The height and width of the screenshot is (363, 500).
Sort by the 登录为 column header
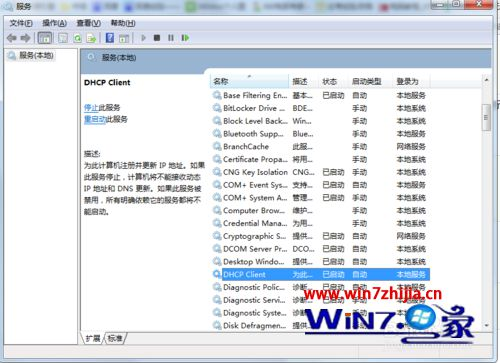point(411,81)
